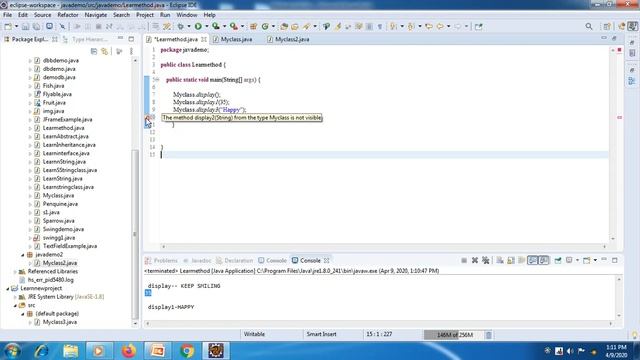This screenshot has width=640, height=360.
Task: Toggle Show Whitespace Characters pilcrow icon
Action: [x=380, y=26]
